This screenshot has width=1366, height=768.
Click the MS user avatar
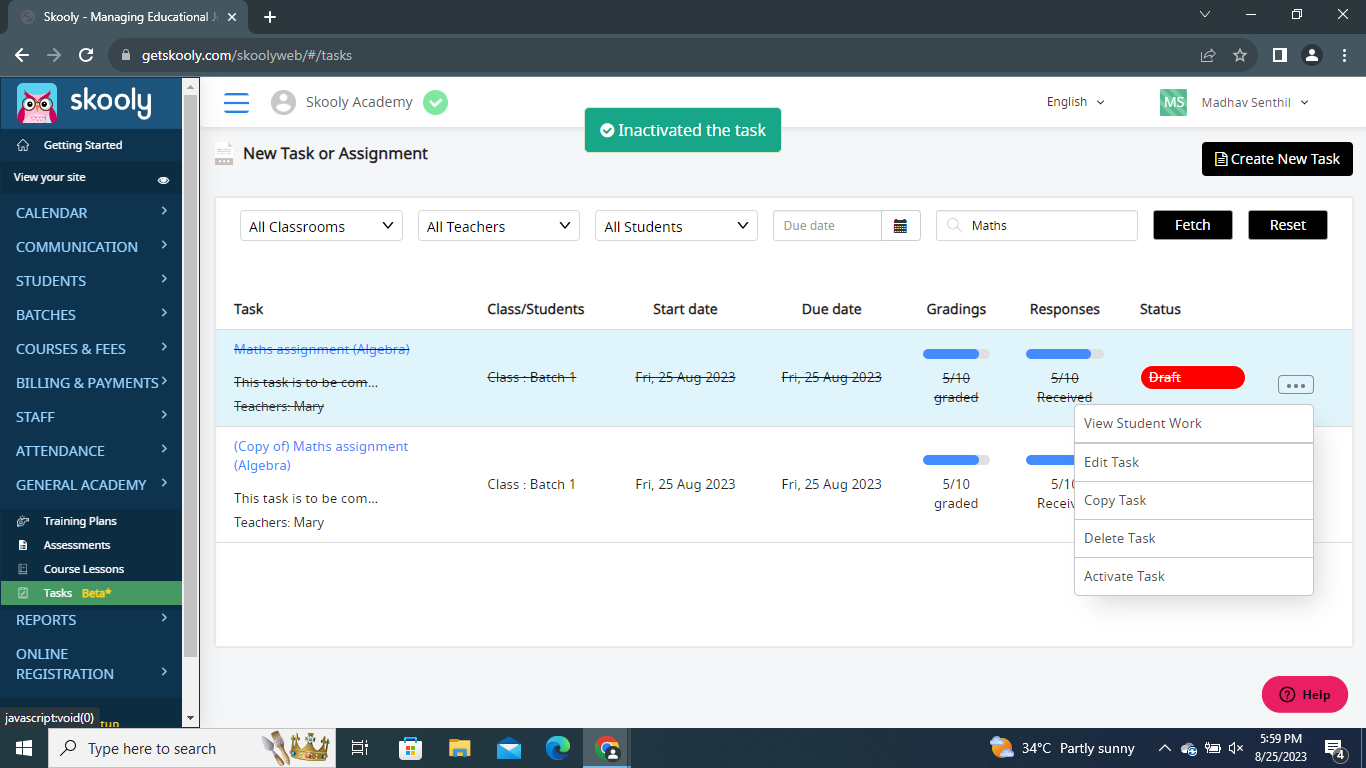pyautogui.click(x=1173, y=102)
